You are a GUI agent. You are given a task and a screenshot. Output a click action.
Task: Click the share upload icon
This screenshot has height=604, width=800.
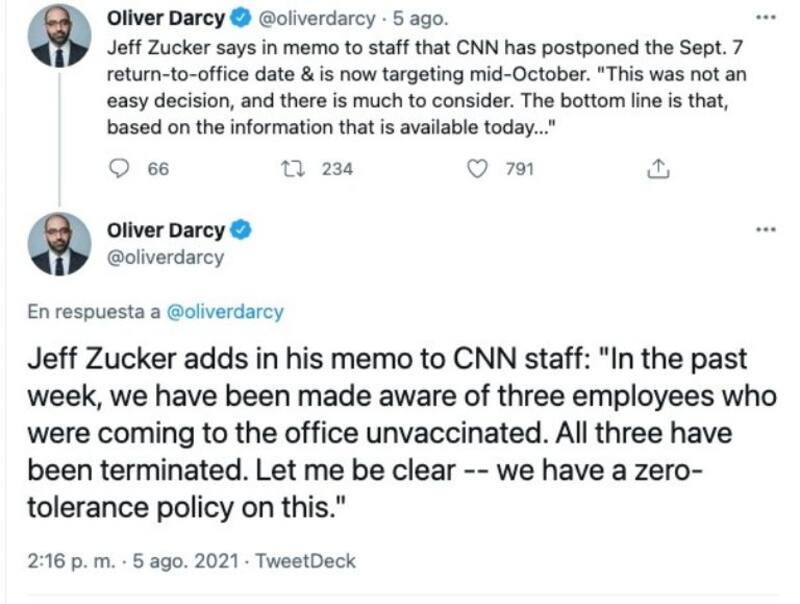[x=658, y=169]
